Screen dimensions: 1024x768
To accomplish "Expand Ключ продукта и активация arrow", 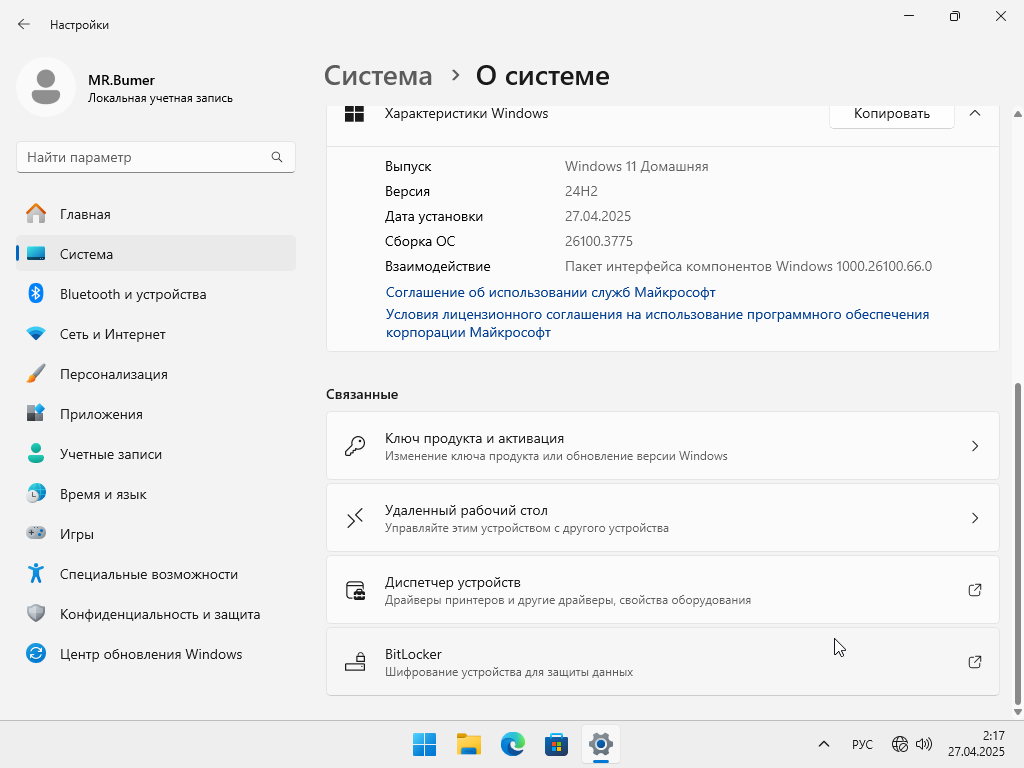I will (975, 446).
